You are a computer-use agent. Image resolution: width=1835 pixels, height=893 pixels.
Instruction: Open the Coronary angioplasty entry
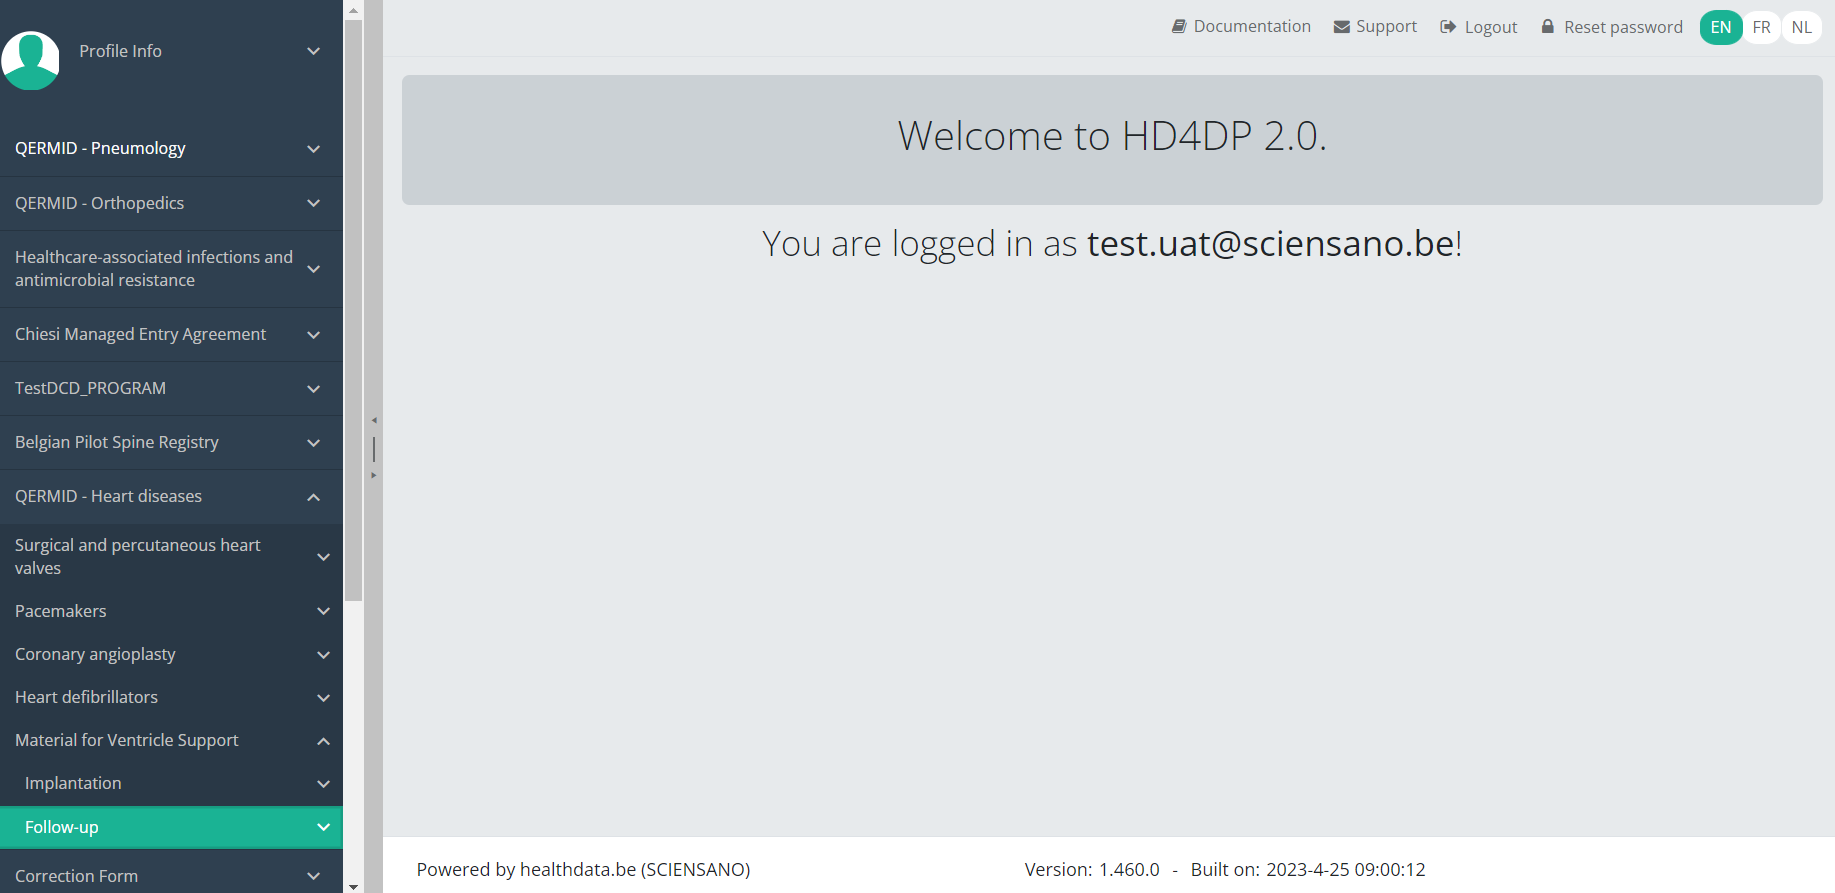pyautogui.click(x=95, y=654)
